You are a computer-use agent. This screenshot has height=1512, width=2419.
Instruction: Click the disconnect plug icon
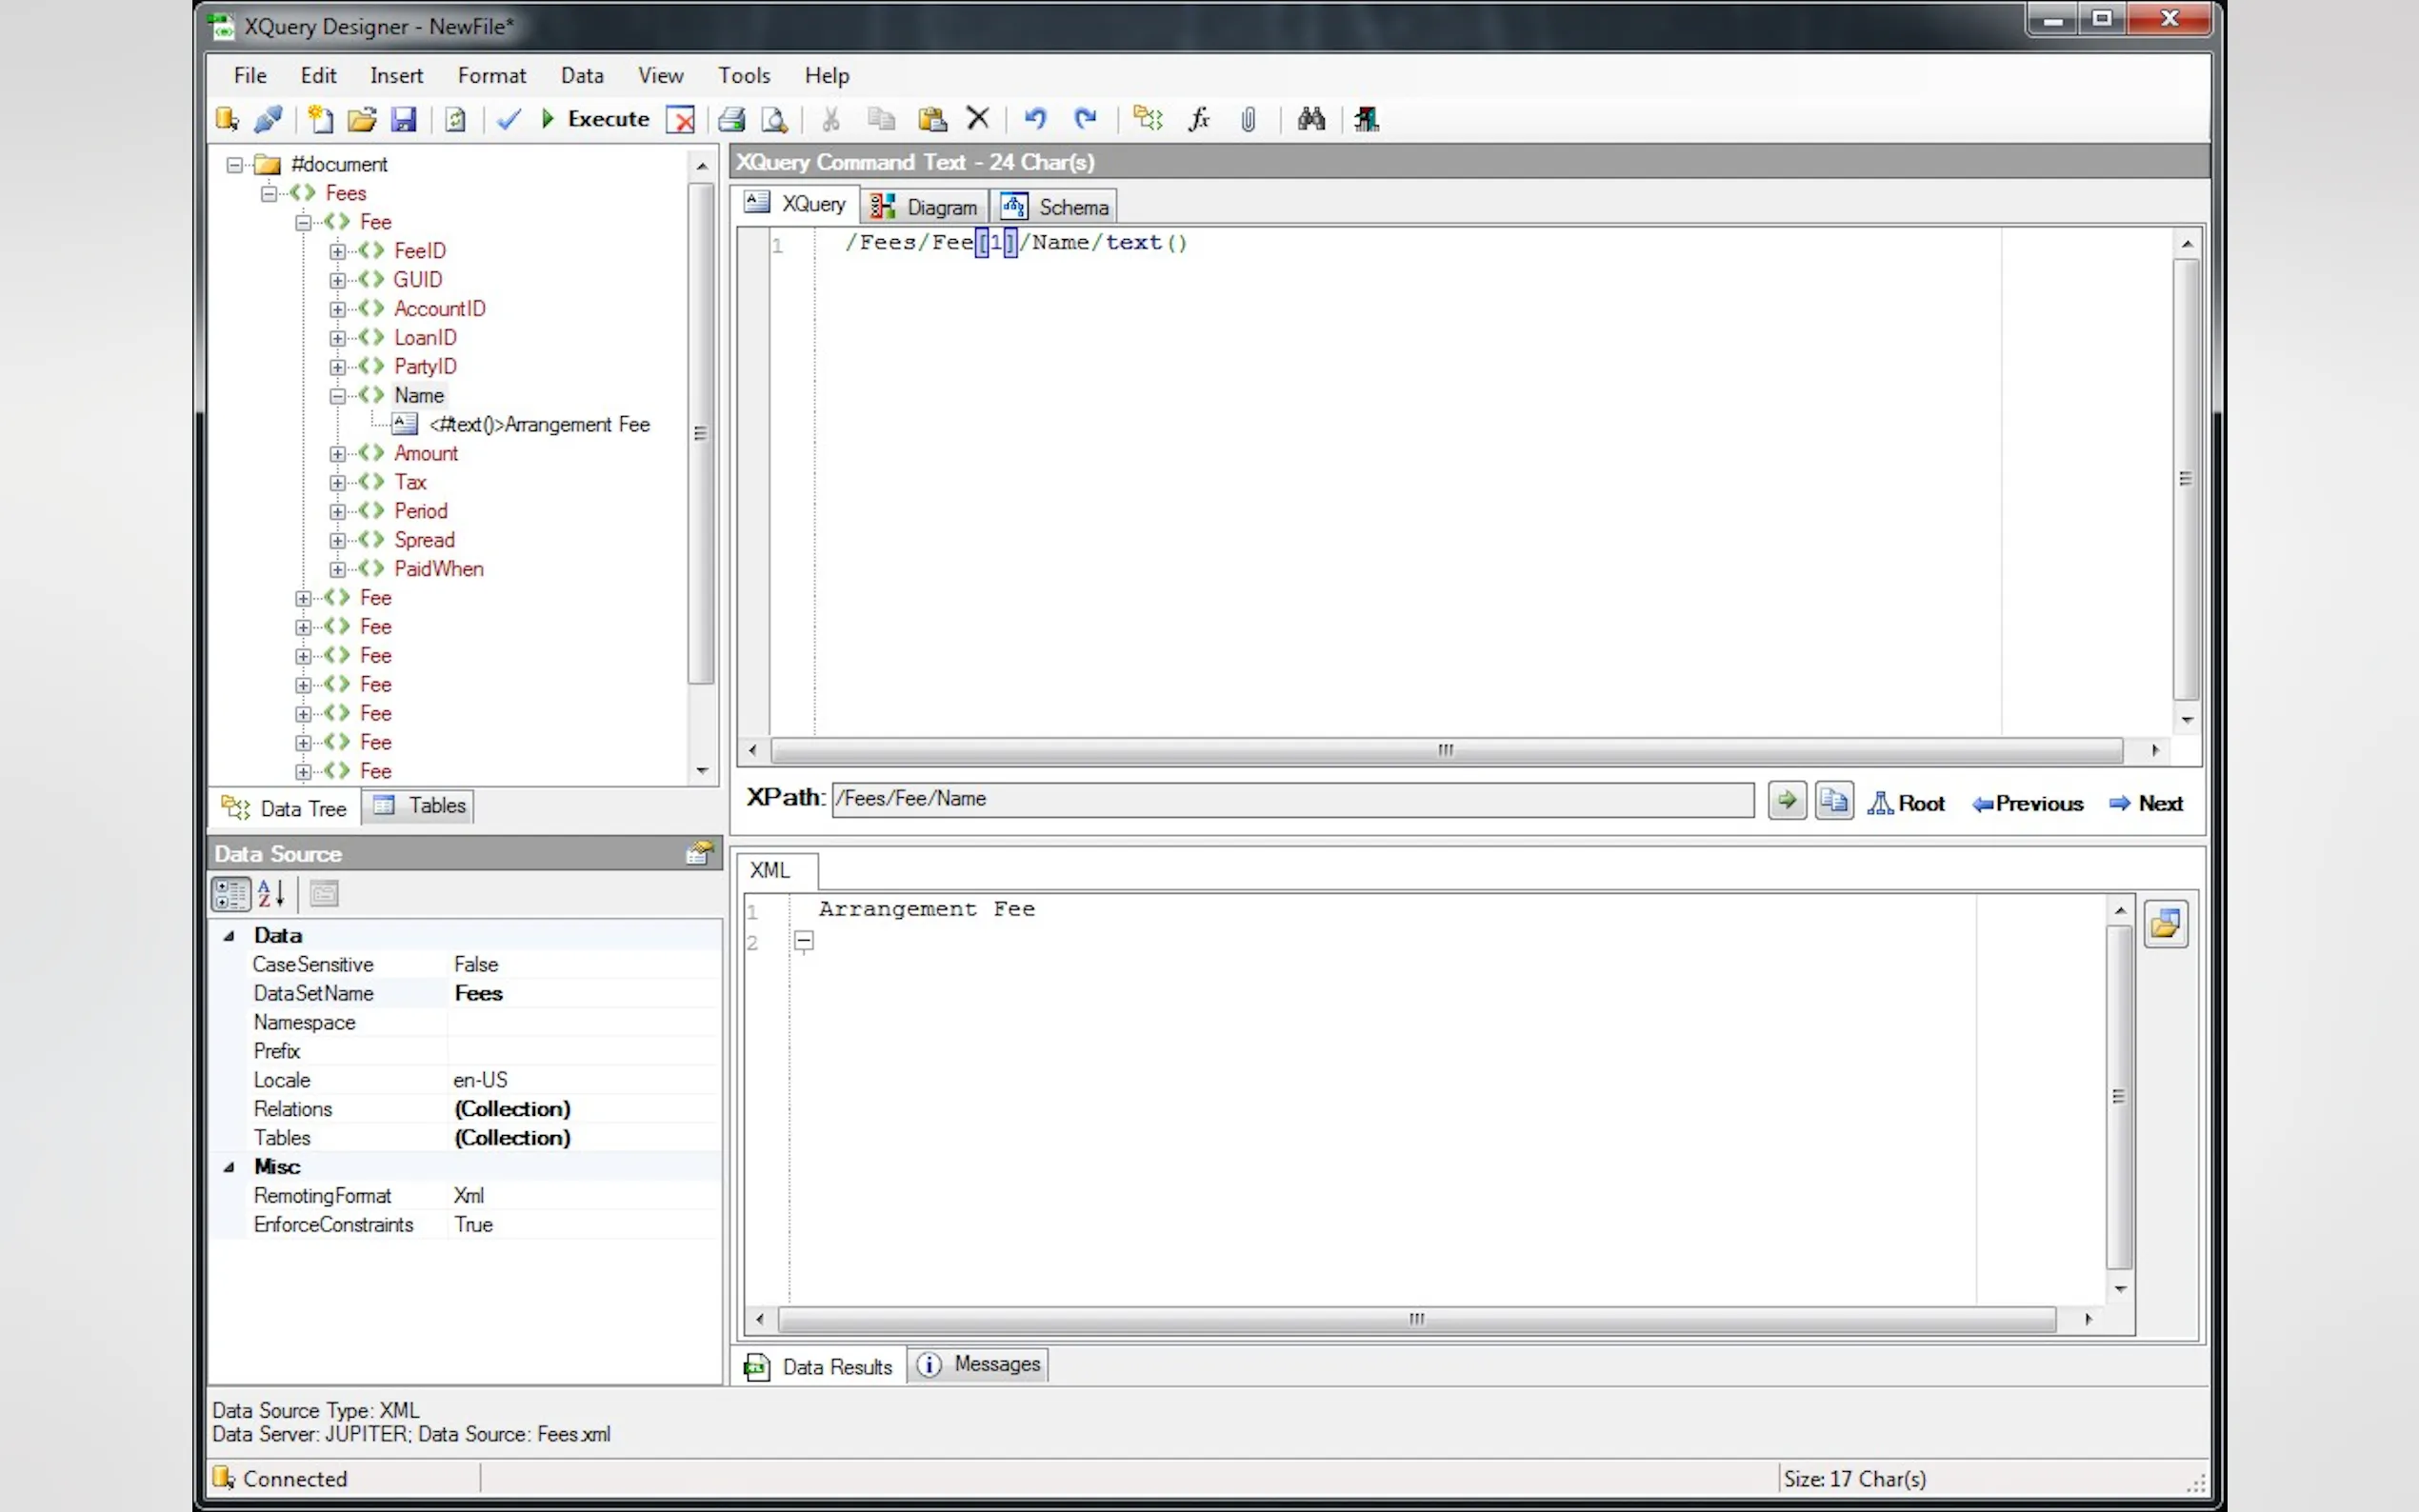click(268, 119)
